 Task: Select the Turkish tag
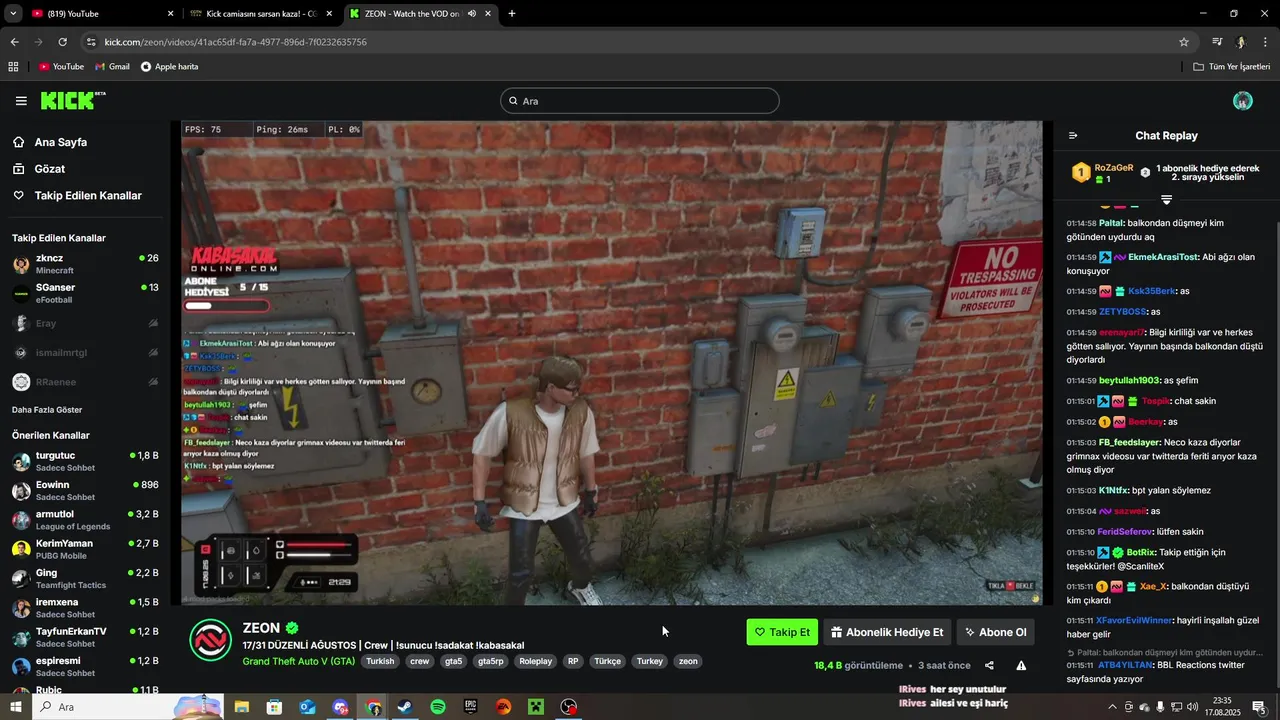[x=380, y=661]
